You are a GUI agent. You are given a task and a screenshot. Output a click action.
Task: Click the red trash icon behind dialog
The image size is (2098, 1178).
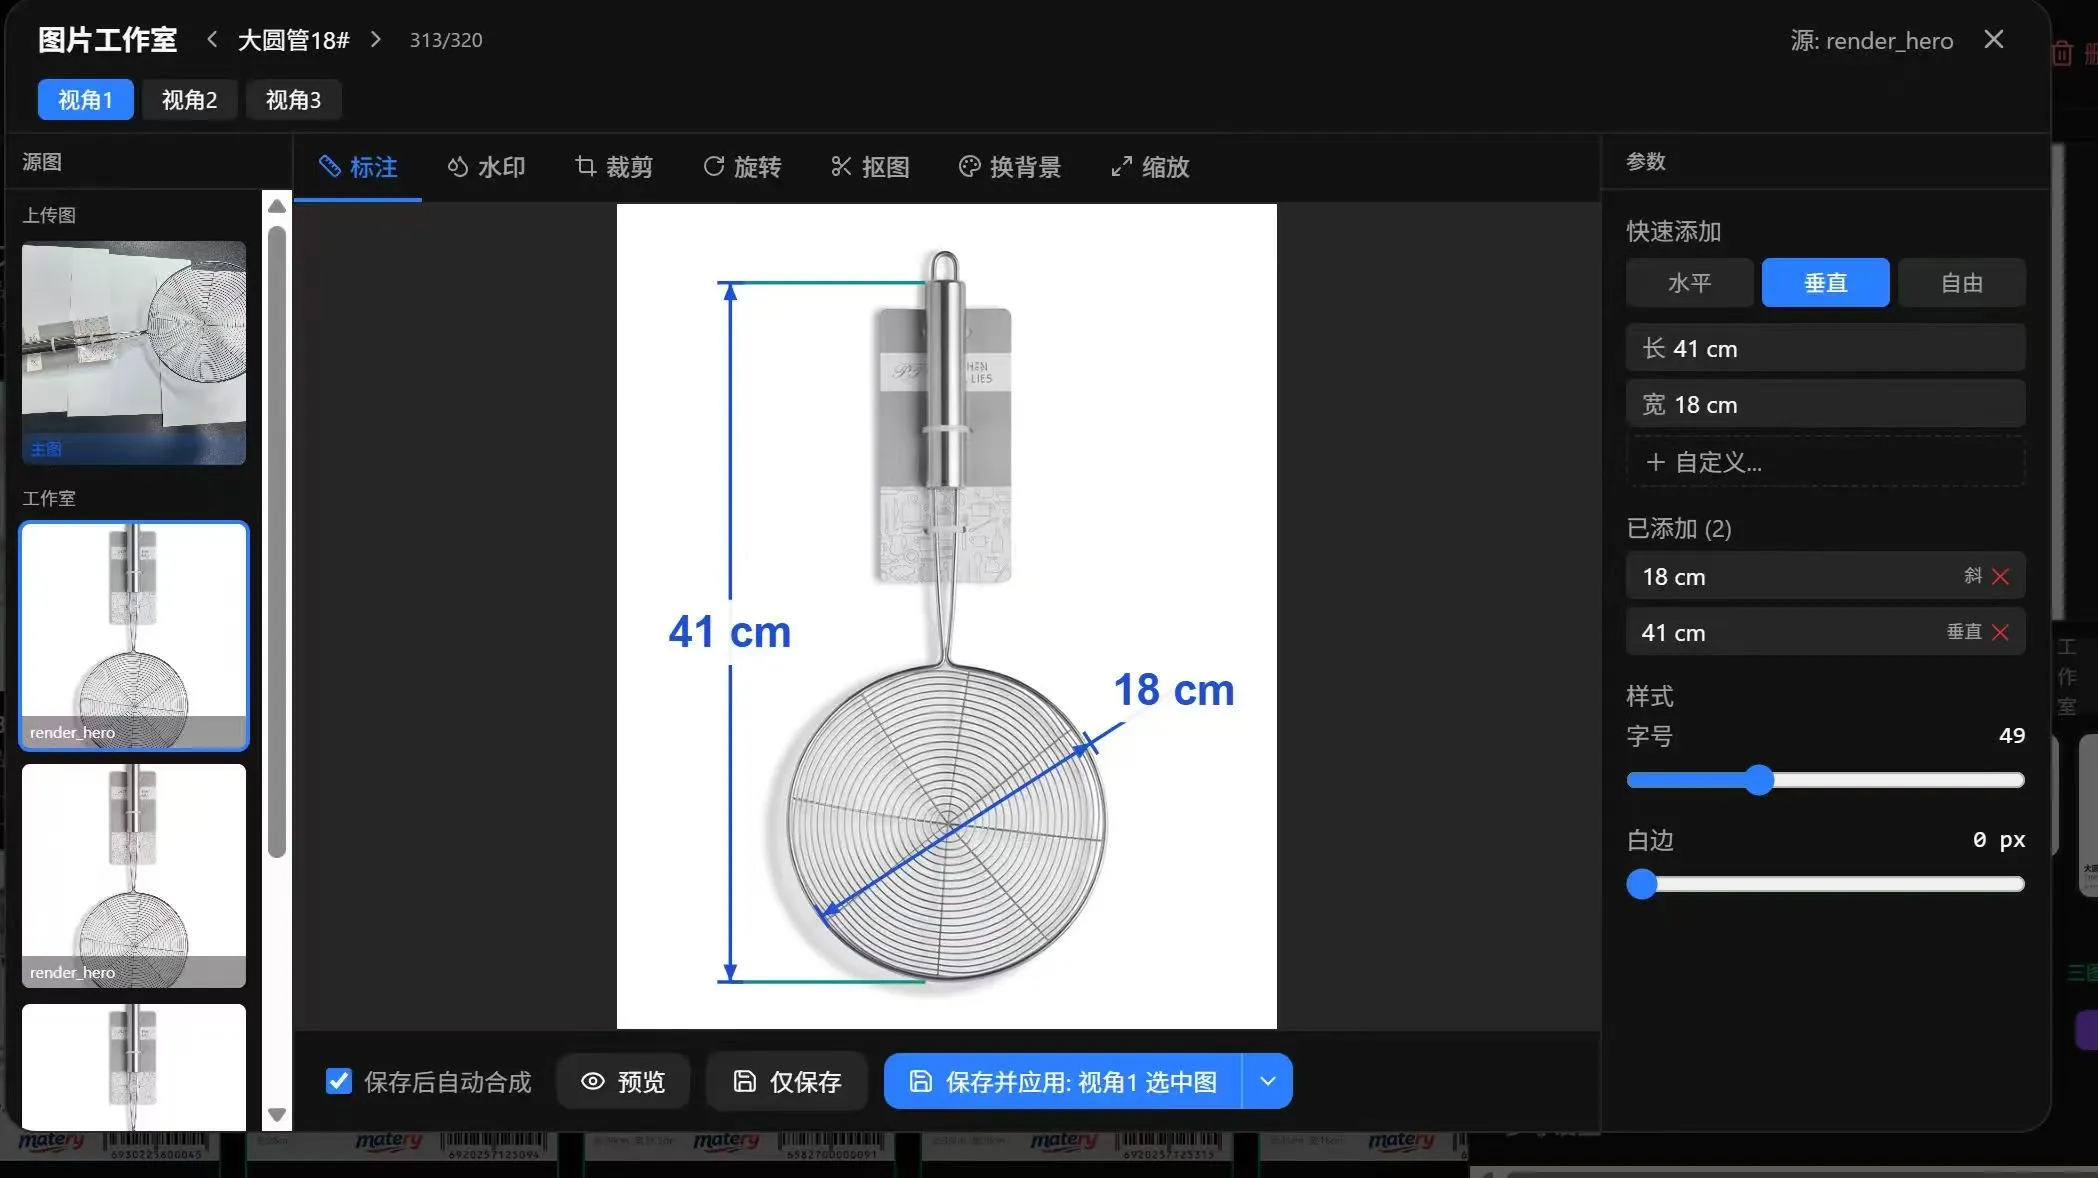tap(2062, 53)
